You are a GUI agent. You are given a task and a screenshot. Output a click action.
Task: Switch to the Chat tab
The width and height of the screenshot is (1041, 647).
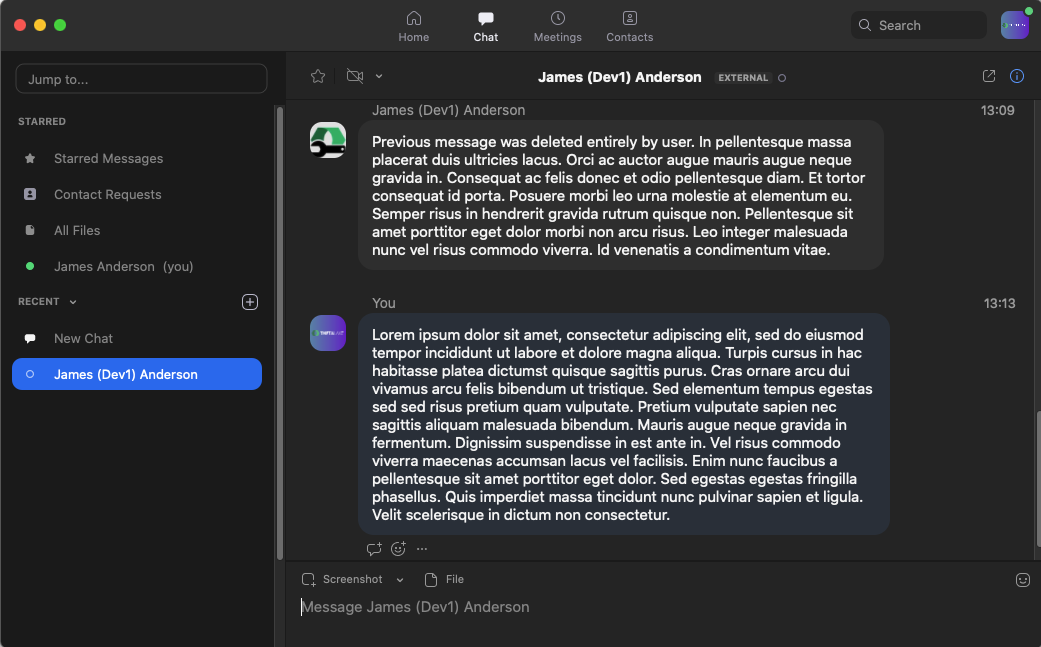485,27
